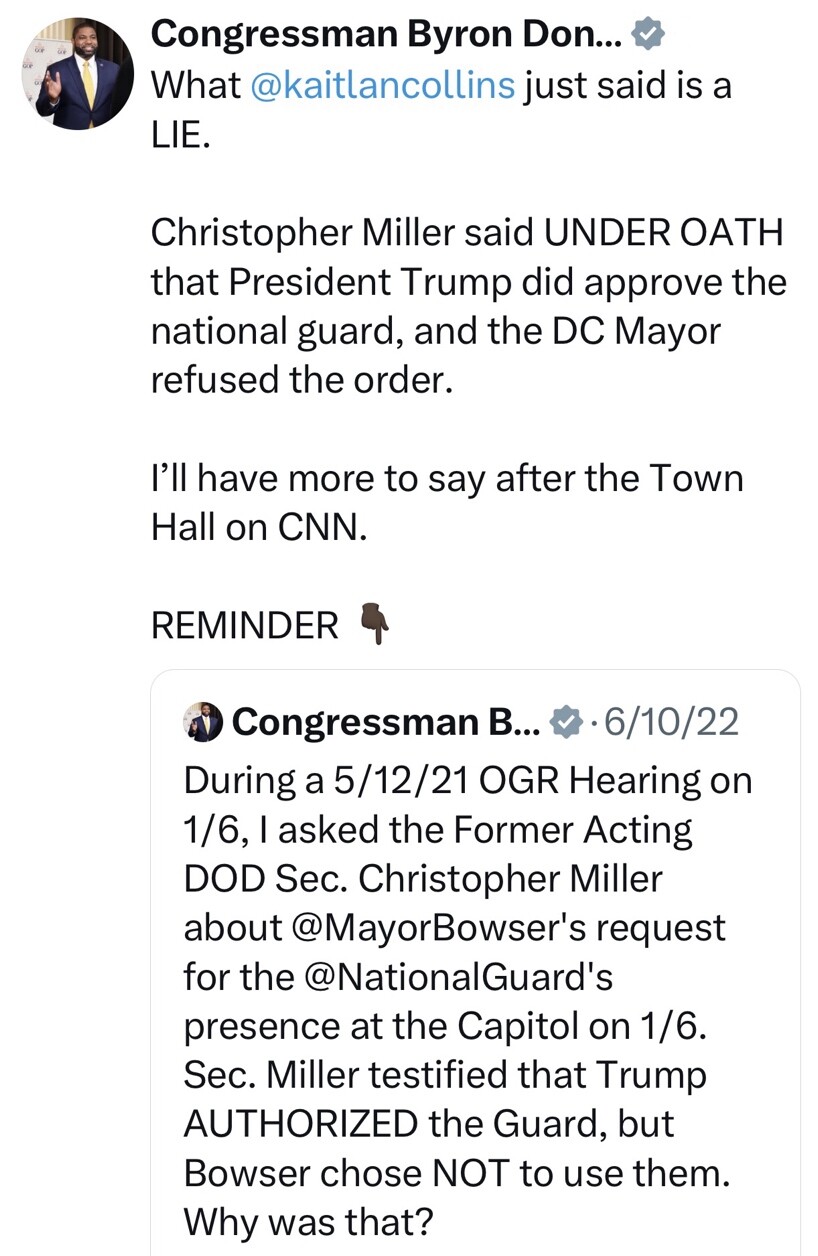The height and width of the screenshot is (1256, 818).
Task: Open the large round profile photo
Action: (x=76, y=73)
